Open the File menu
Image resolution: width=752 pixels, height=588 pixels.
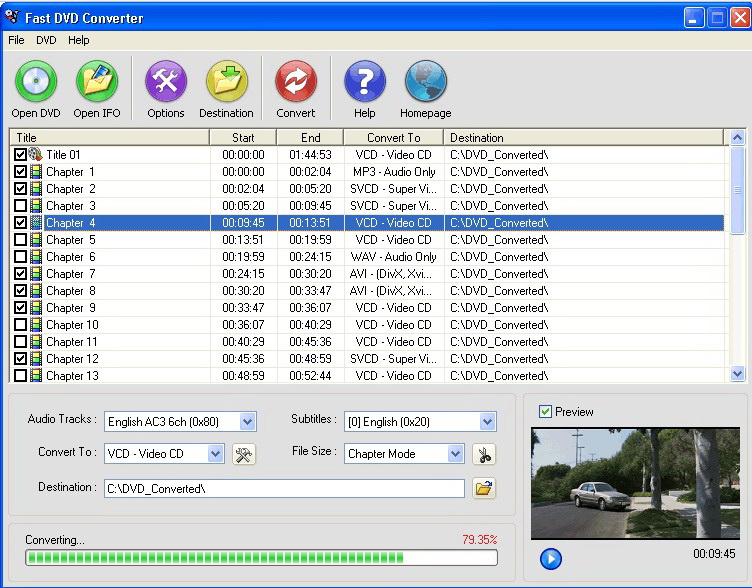point(16,40)
